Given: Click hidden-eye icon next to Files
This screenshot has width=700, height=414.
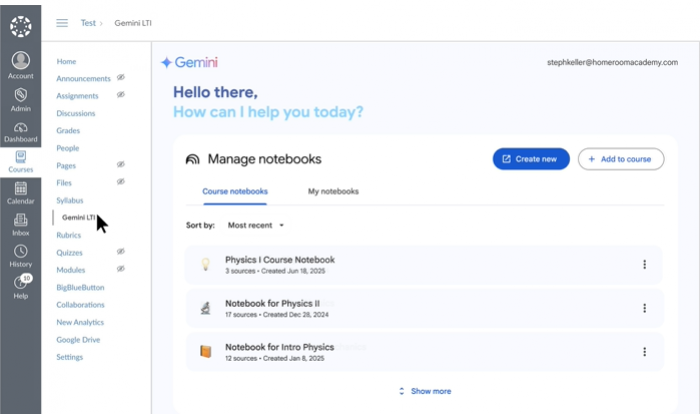Looking at the screenshot, I should click(121, 182).
